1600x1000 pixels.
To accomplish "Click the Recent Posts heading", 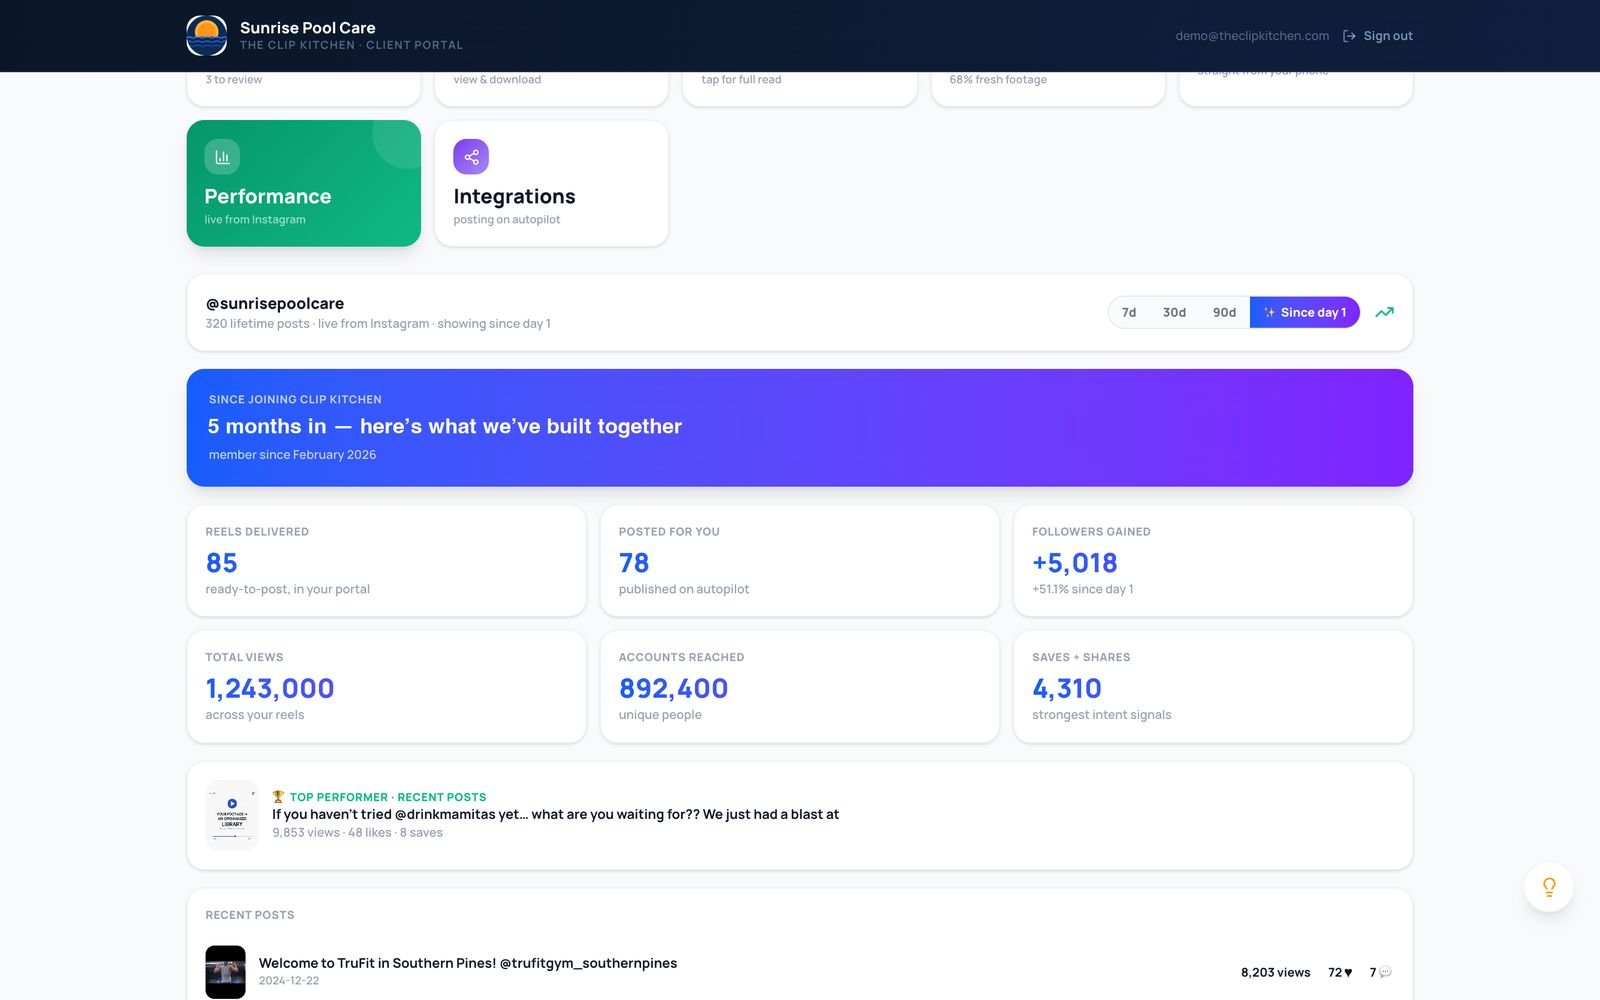I will coord(250,915).
